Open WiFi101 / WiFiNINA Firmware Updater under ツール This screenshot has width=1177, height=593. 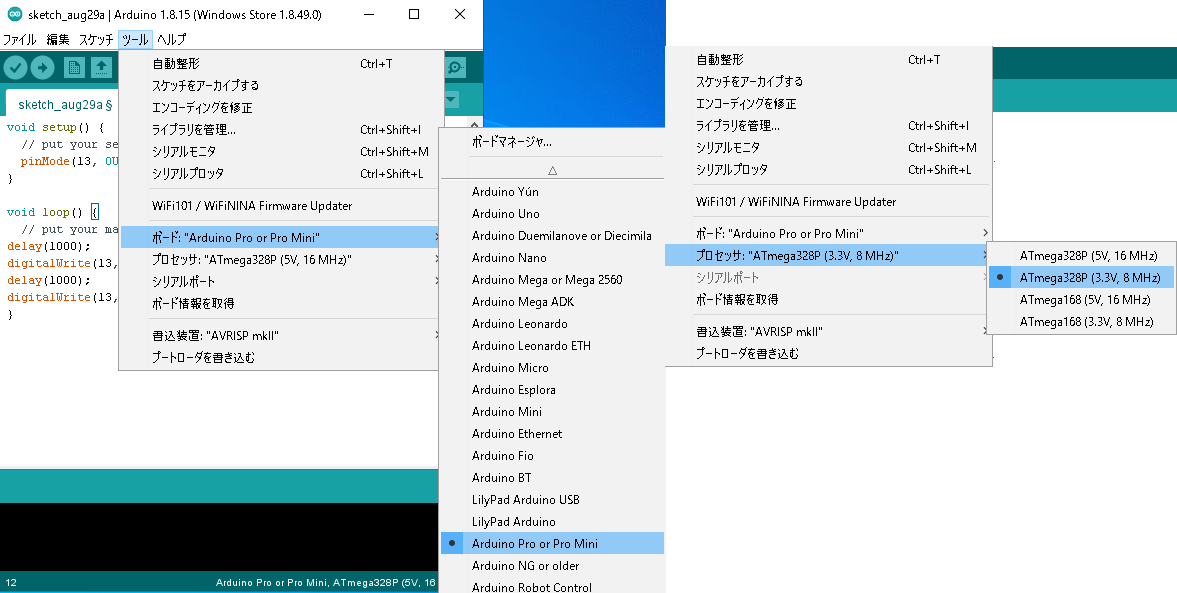[281, 206]
